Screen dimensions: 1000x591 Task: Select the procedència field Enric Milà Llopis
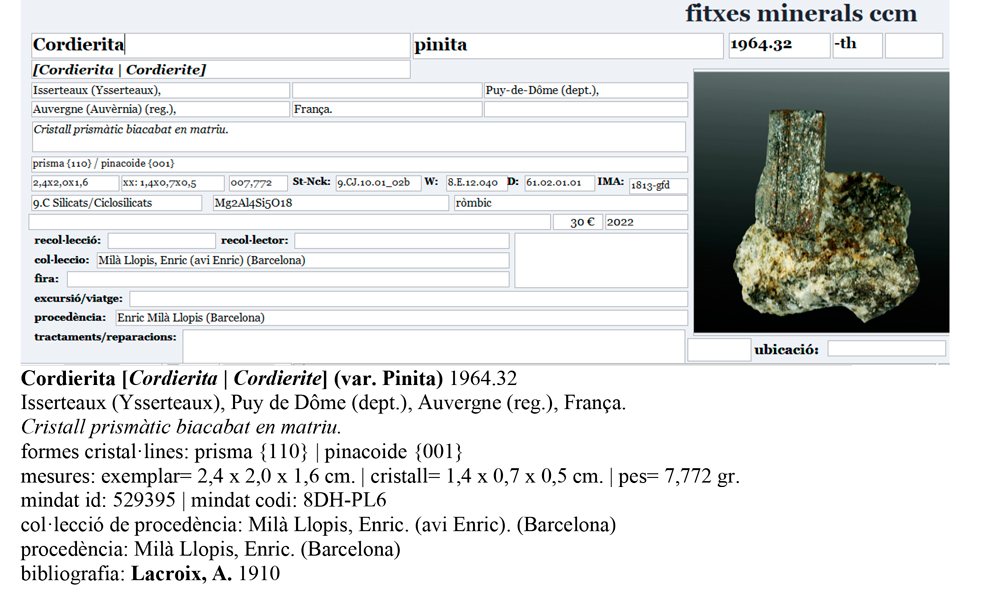pos(401,317)
